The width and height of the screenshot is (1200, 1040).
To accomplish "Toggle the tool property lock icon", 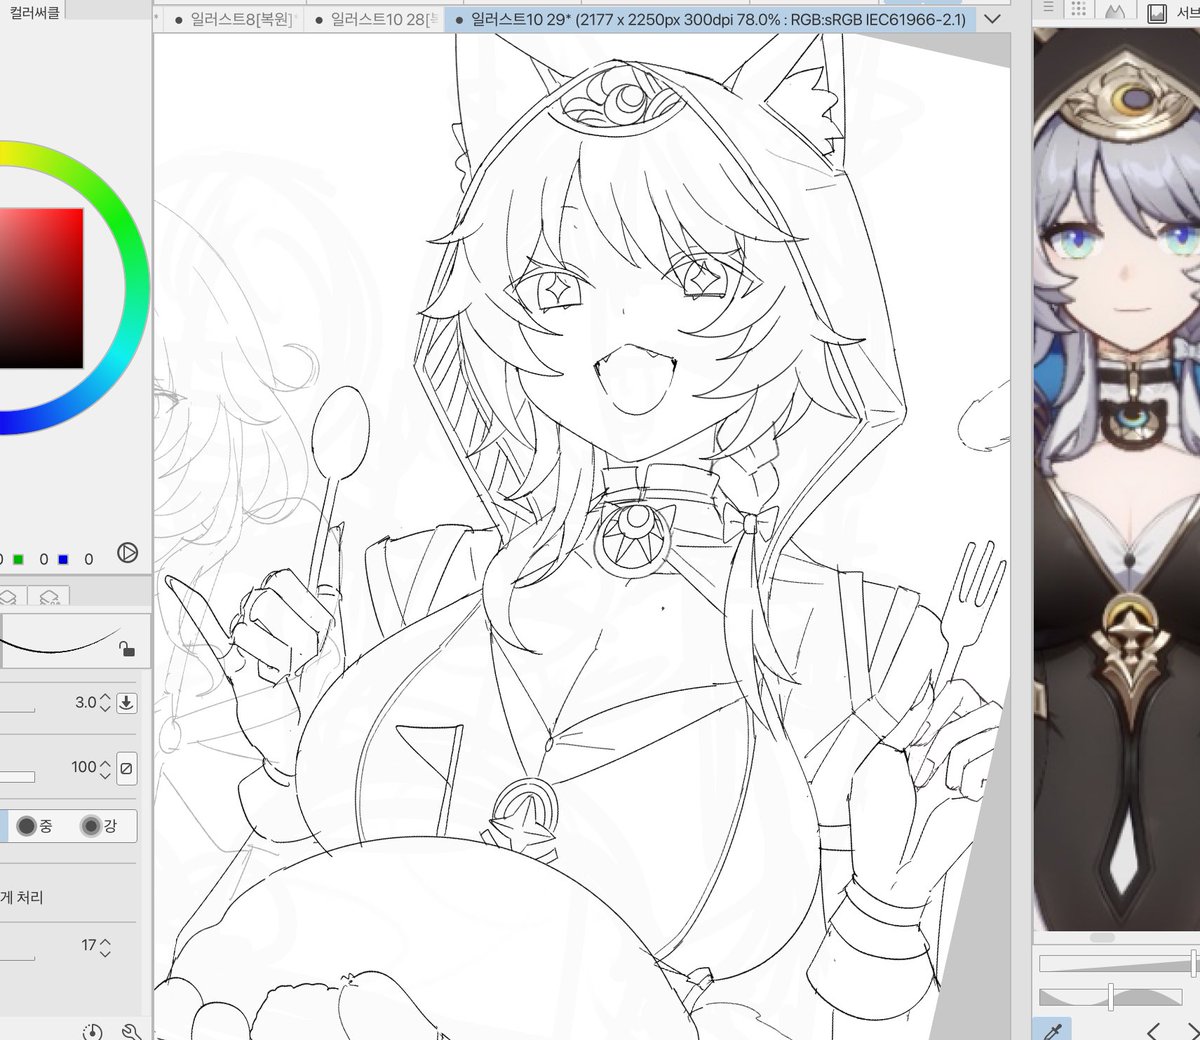I will [x=127, y=649].
